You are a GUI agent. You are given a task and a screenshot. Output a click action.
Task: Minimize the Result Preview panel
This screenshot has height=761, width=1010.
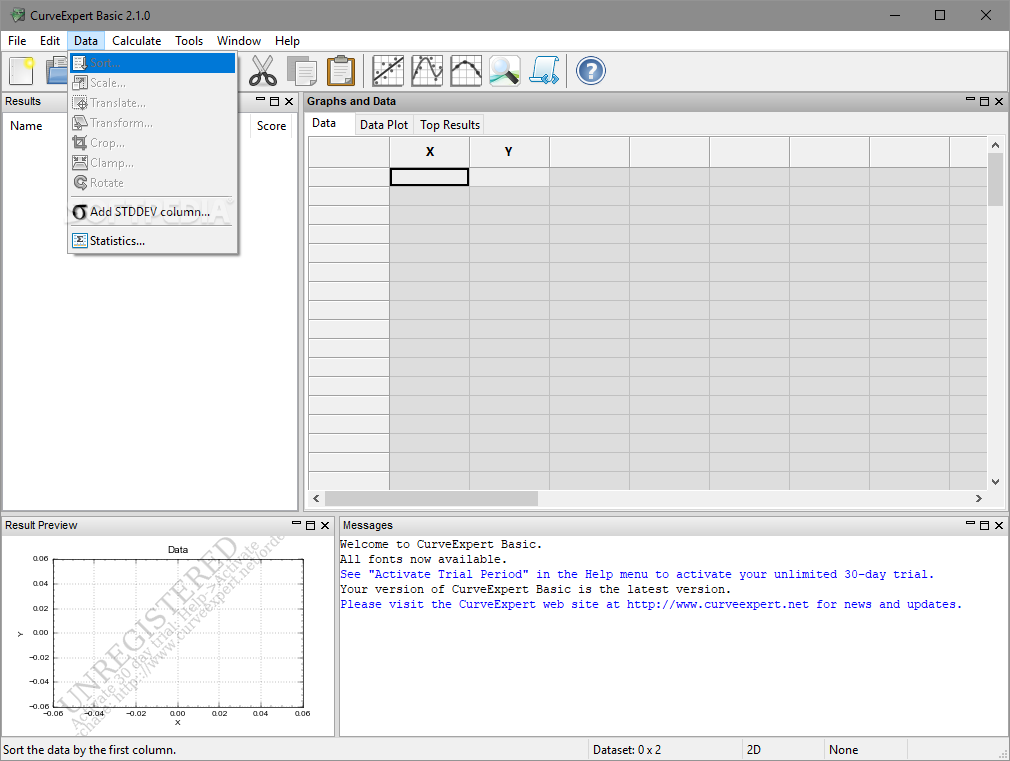click(296, 525)
